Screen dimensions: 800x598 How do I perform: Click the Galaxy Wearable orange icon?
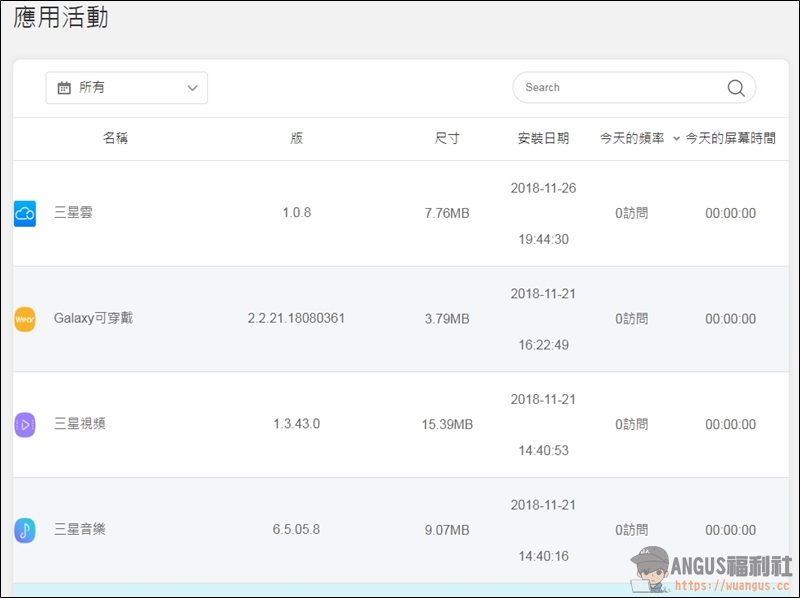coord(25,319)
